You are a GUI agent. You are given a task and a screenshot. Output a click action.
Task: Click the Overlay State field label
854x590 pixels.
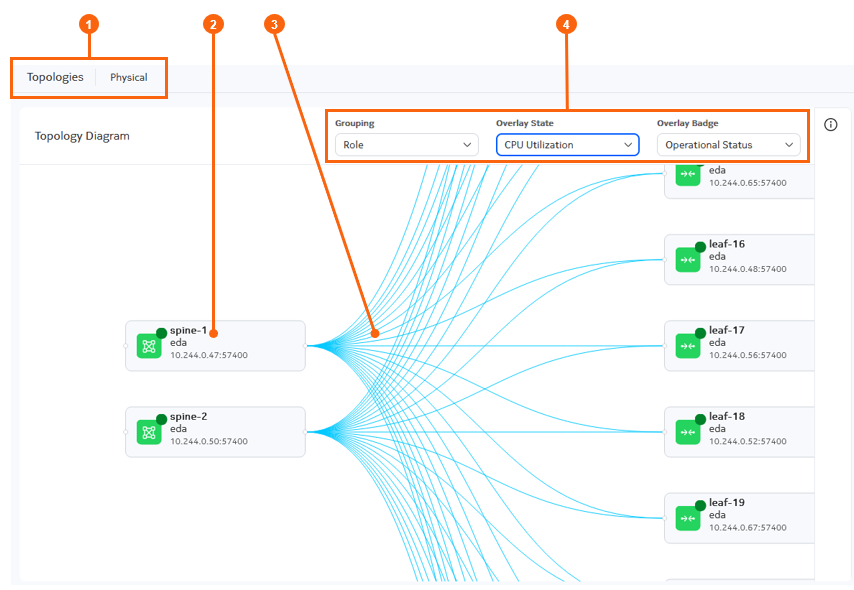pos(524,123)
